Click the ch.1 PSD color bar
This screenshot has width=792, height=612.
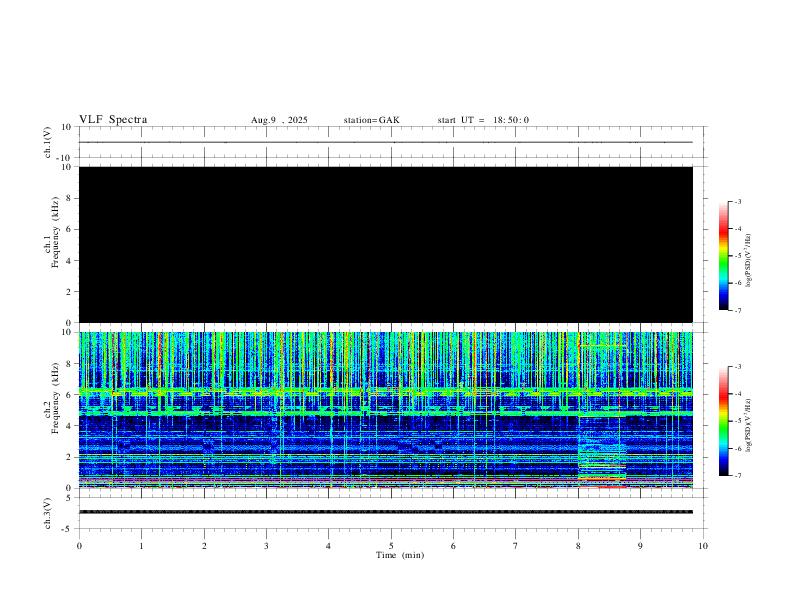coord(723,256)
